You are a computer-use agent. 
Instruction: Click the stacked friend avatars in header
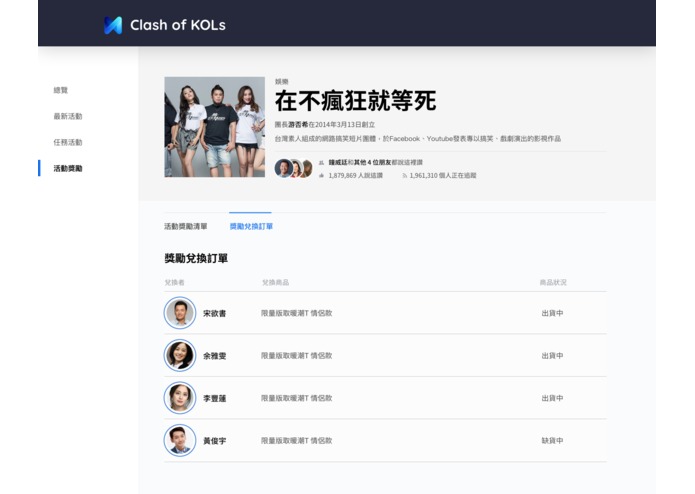[x=293, y=168]
